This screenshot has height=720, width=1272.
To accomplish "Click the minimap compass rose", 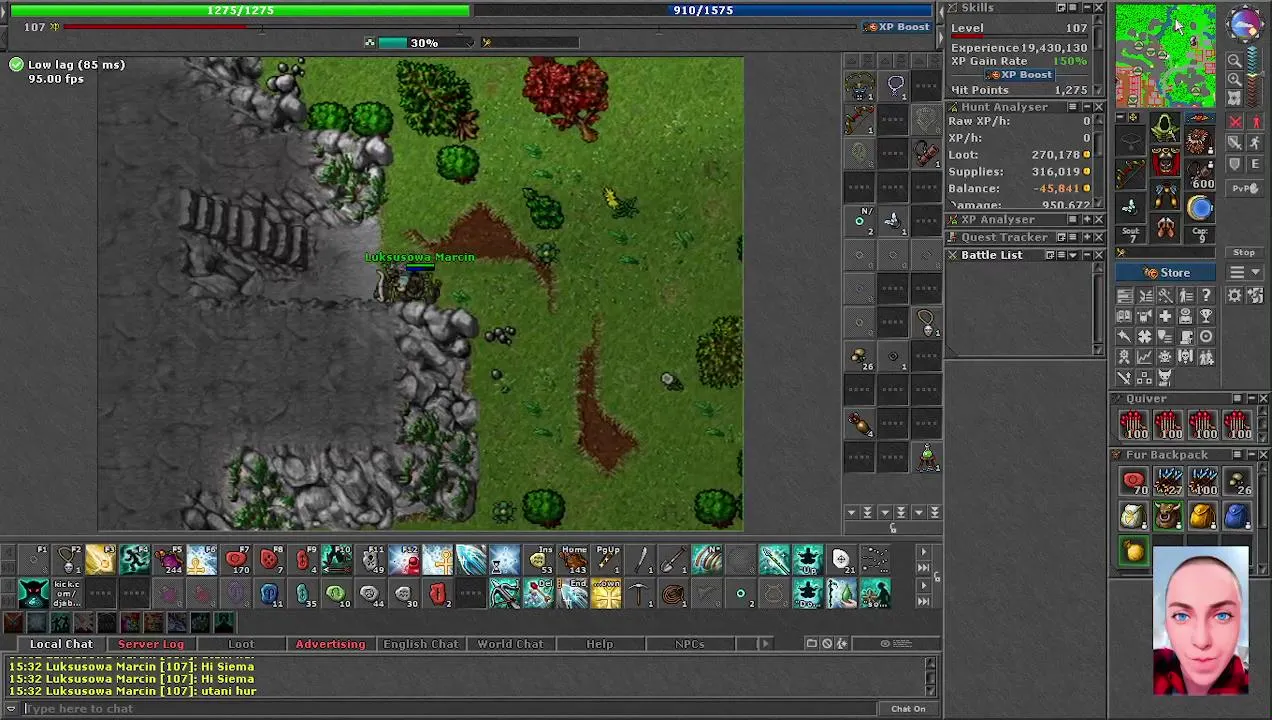I will pos(1245,23).
